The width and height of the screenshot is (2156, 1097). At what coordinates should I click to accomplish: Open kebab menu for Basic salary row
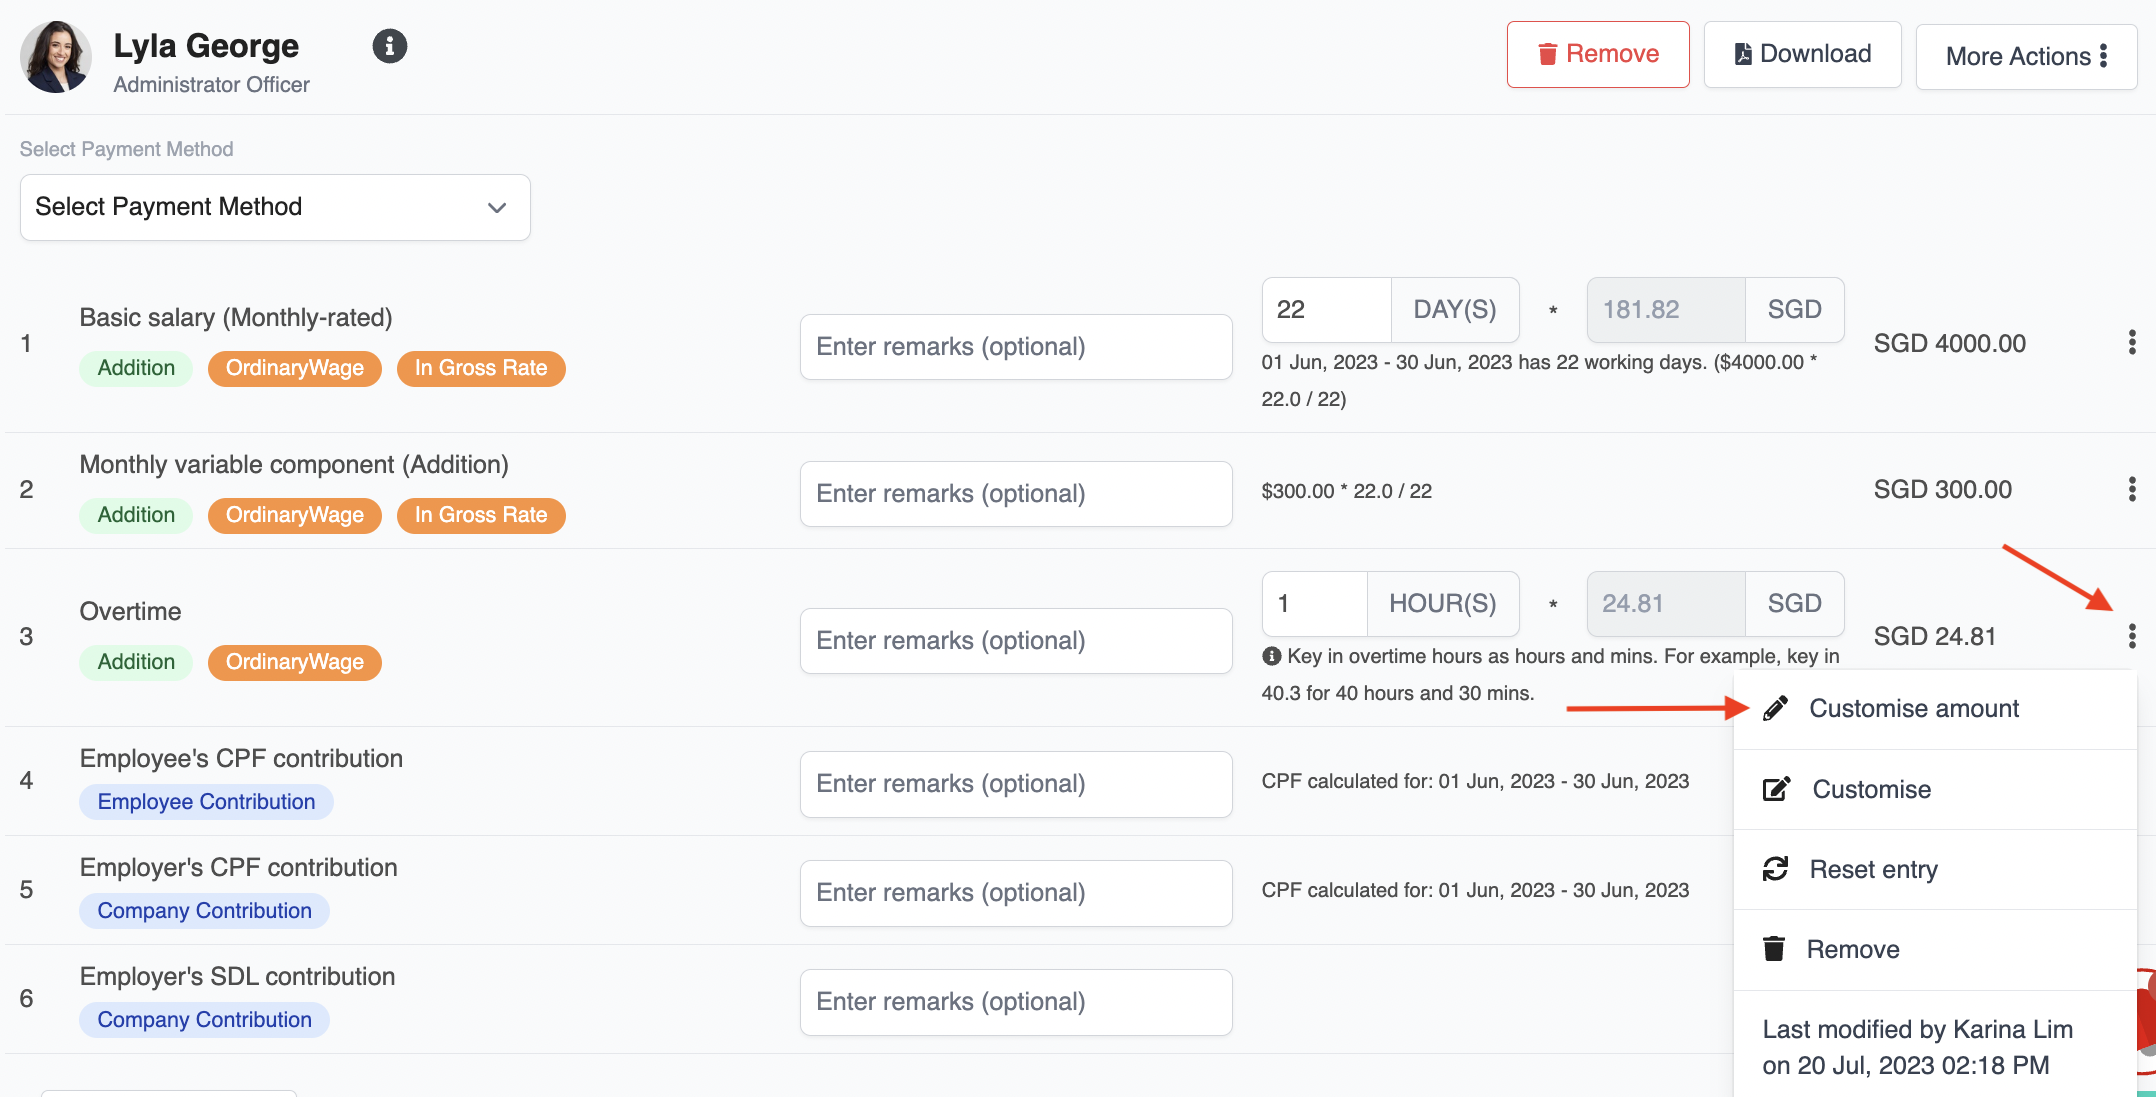(x=2132, y=343)
